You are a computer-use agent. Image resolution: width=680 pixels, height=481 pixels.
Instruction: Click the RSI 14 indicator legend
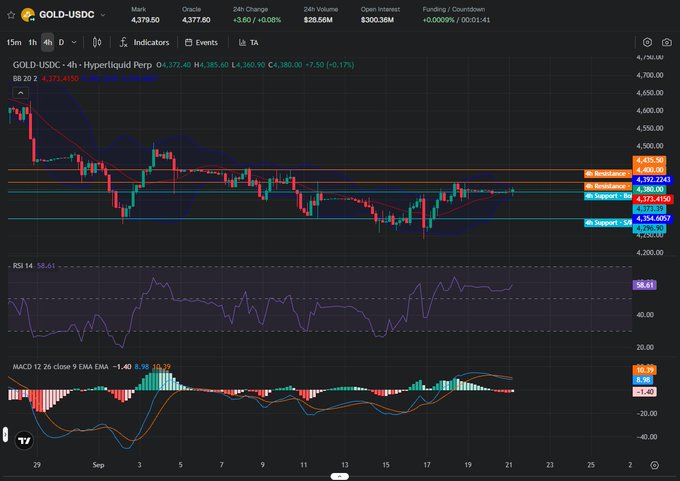coord(23,265)
